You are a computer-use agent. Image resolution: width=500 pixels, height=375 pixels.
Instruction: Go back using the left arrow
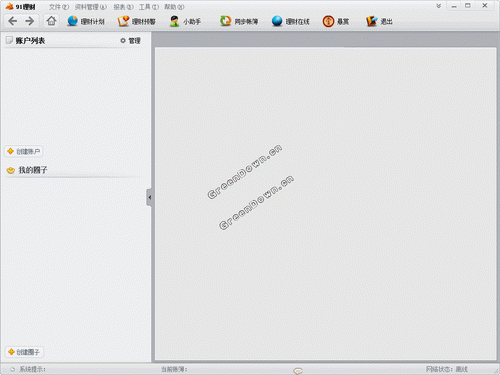click(x=13, y=21)
